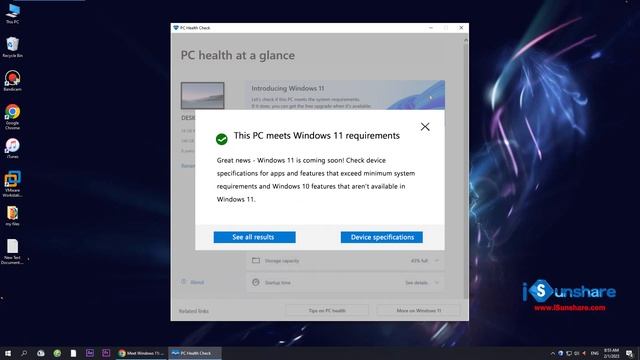Open New Text Document on desktop
Viewport: 640px width, 360px height.
coord(12,251)
